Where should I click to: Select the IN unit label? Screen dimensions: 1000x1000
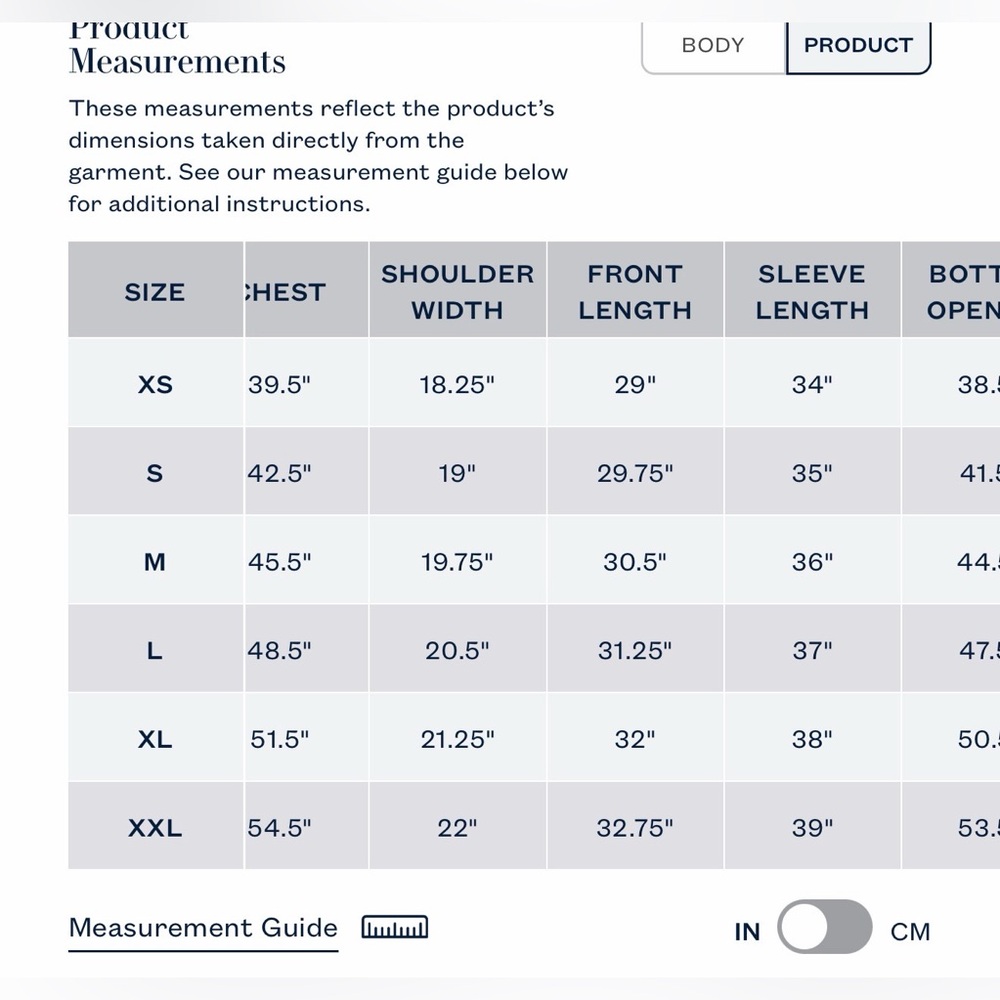click(747, 932)
